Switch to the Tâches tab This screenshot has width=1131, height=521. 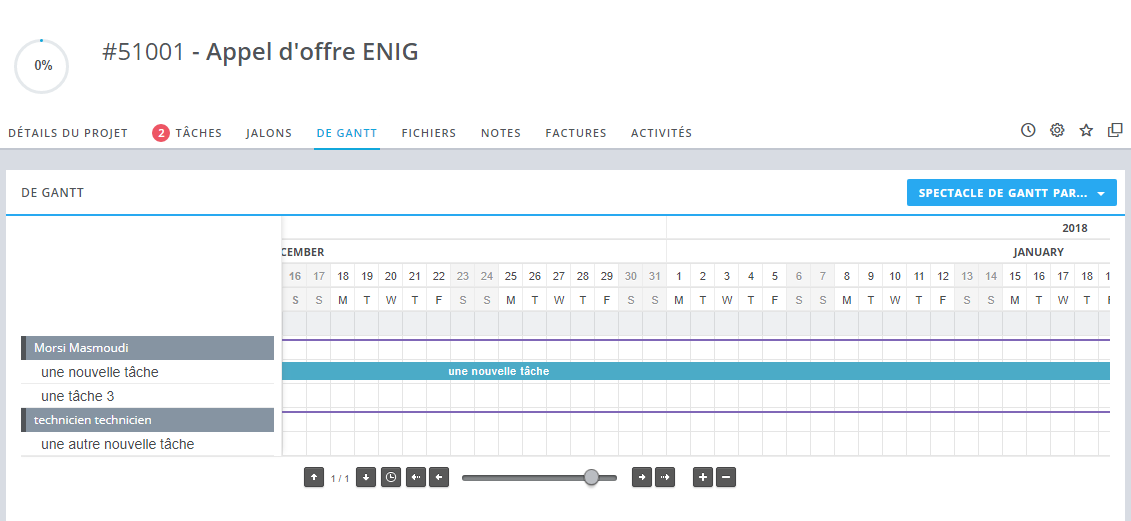click(187, 133)
